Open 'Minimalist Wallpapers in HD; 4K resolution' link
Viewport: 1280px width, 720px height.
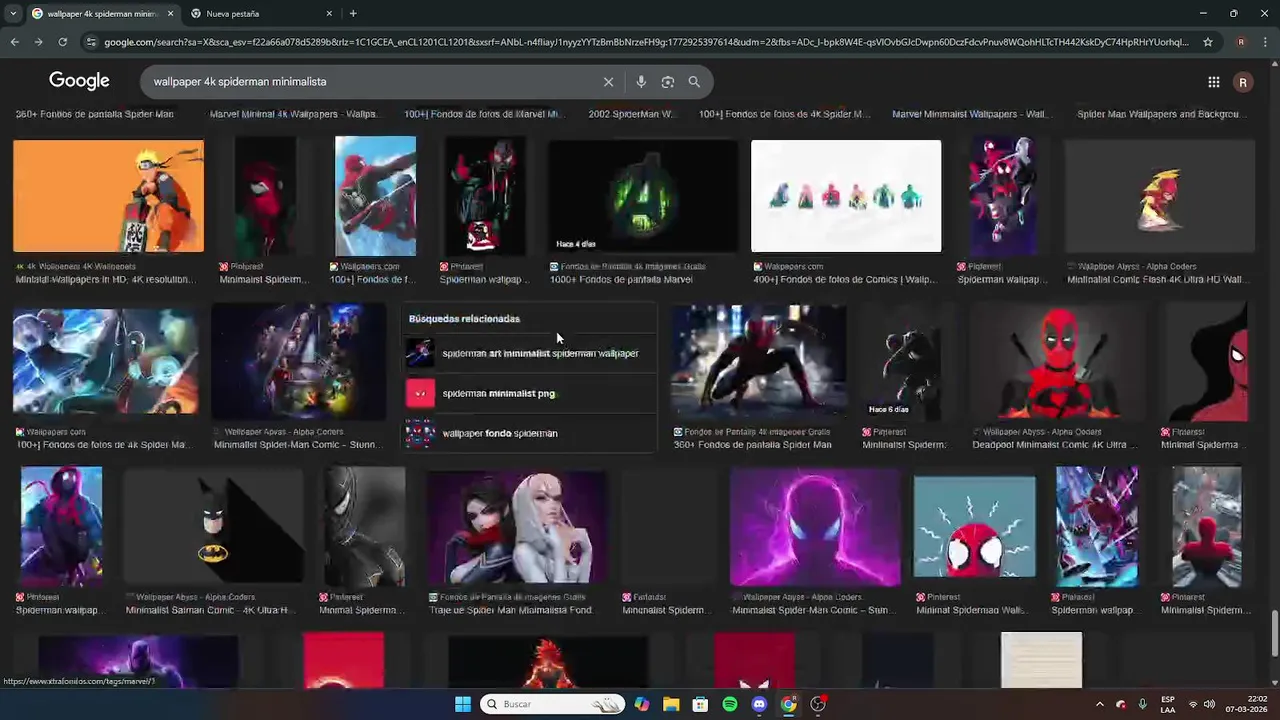[x=106, y=280]
